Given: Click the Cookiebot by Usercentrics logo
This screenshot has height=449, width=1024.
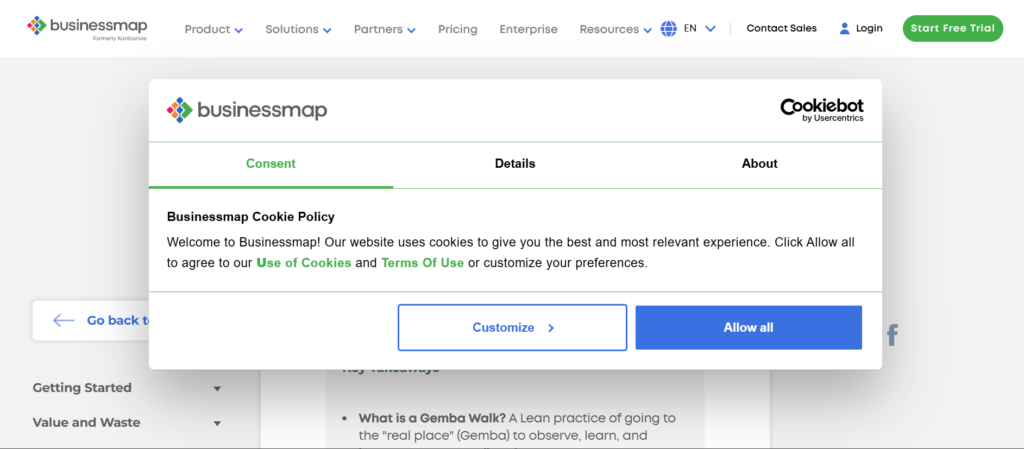Looking at the screenshot, I should 822,110.
